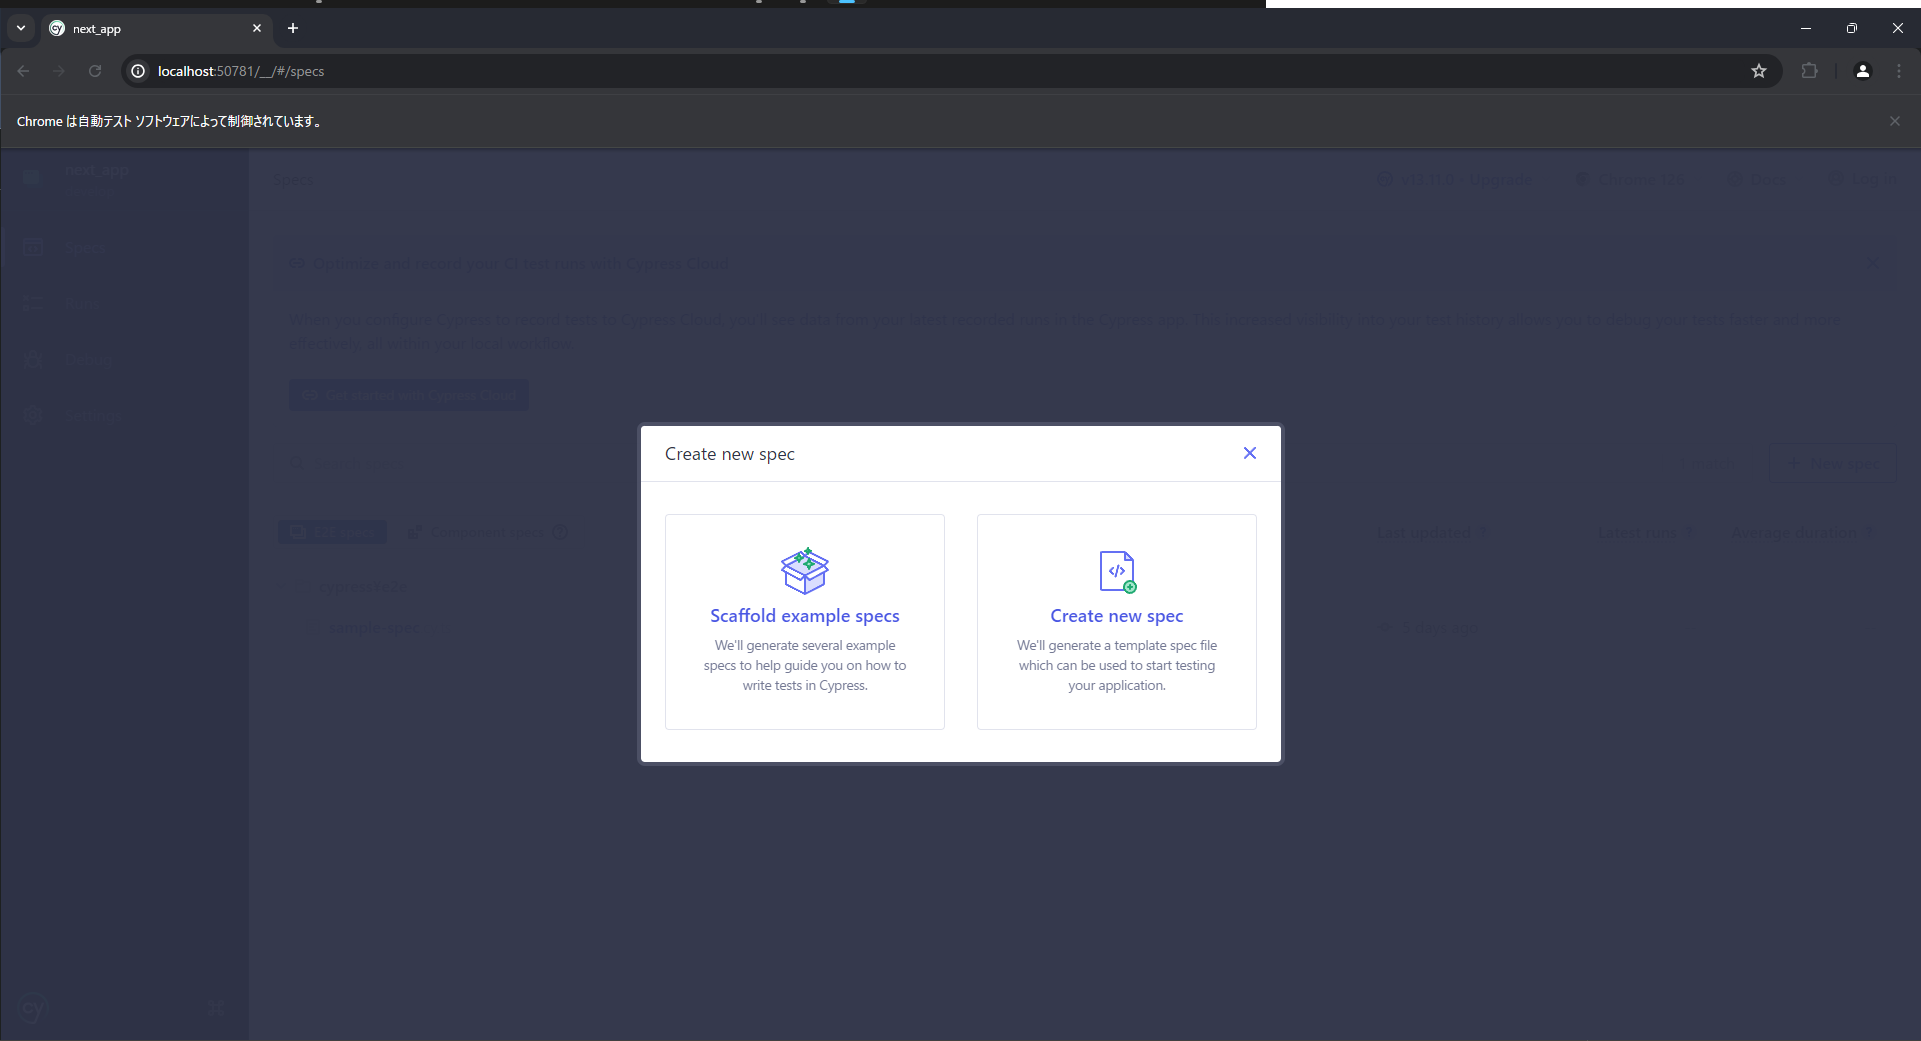Dismiss the Cypress Cloud banner
Viewport: 1921px width, 1041px height.
pos(1872,263)
